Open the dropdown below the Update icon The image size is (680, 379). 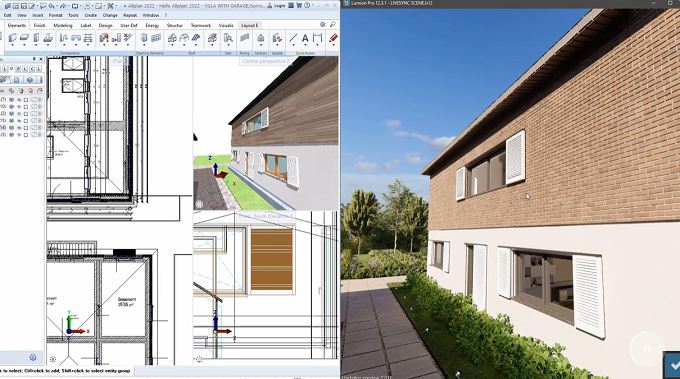click(x=277, y=46)
